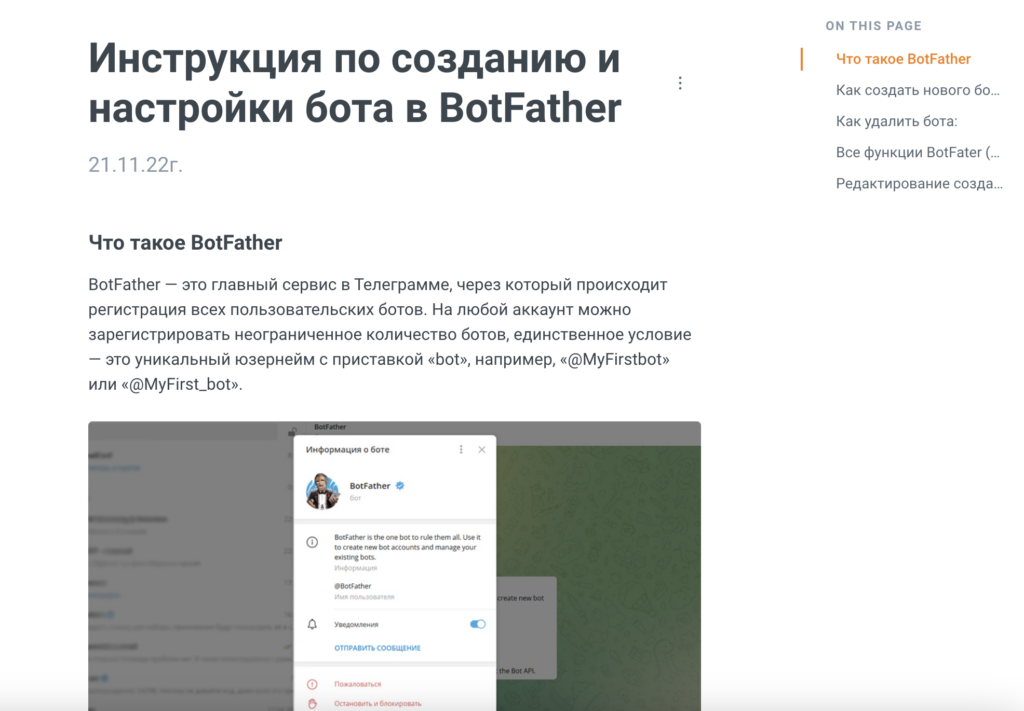Open Все функции BotFater section link
Image resolution: width=1024 pixels, height=711 pixels.
917,152
